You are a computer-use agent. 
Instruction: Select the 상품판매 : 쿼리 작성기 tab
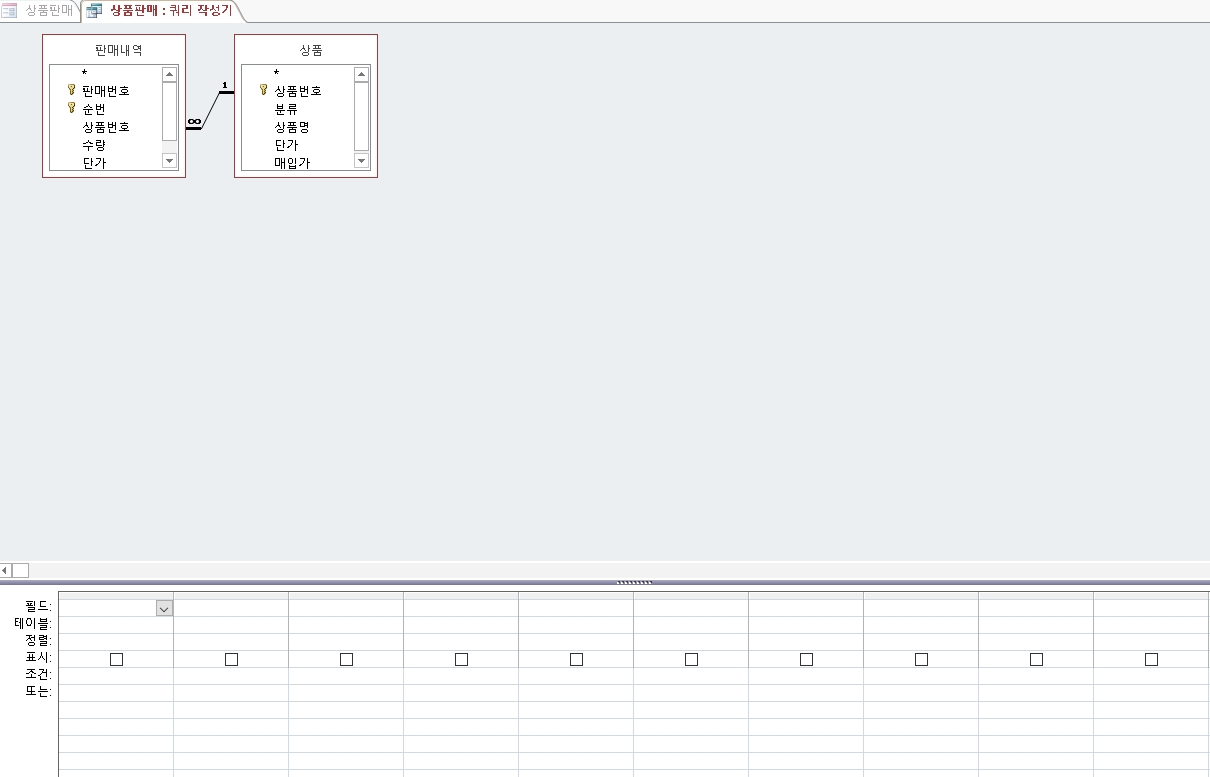(x=170, y=11)
